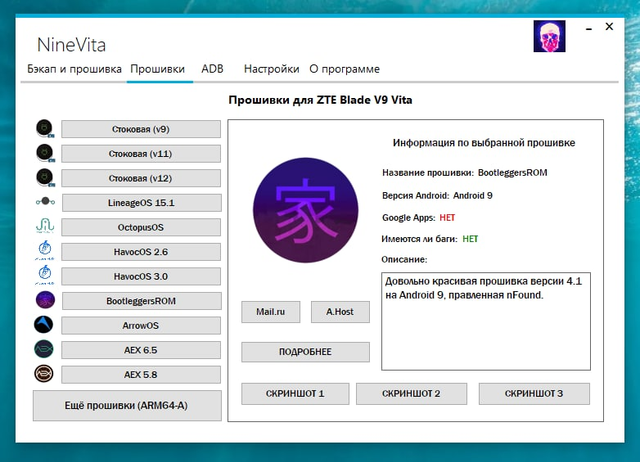
Task: Click the BootleggersROM name in the info panel
Action: 513,173
